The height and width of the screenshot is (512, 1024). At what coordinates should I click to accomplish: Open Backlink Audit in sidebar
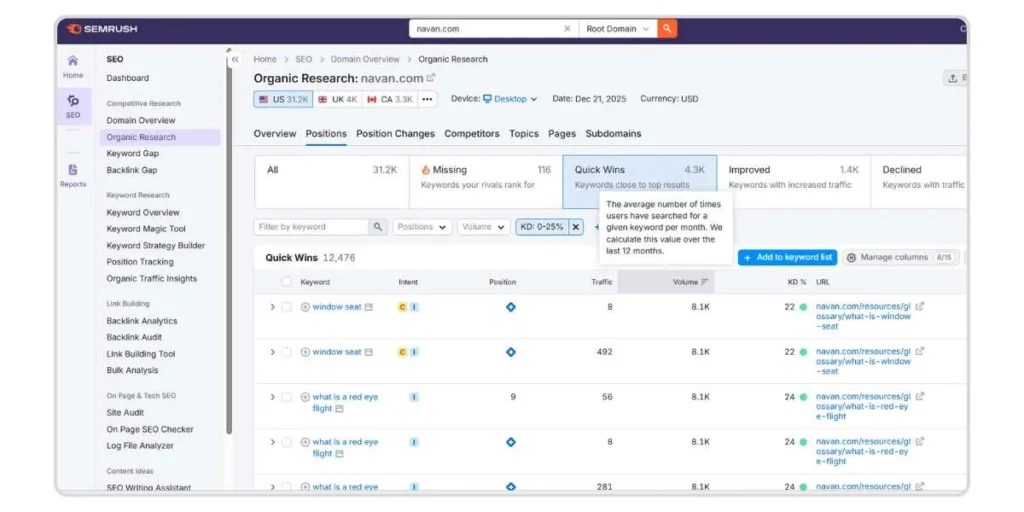(135, 338)
